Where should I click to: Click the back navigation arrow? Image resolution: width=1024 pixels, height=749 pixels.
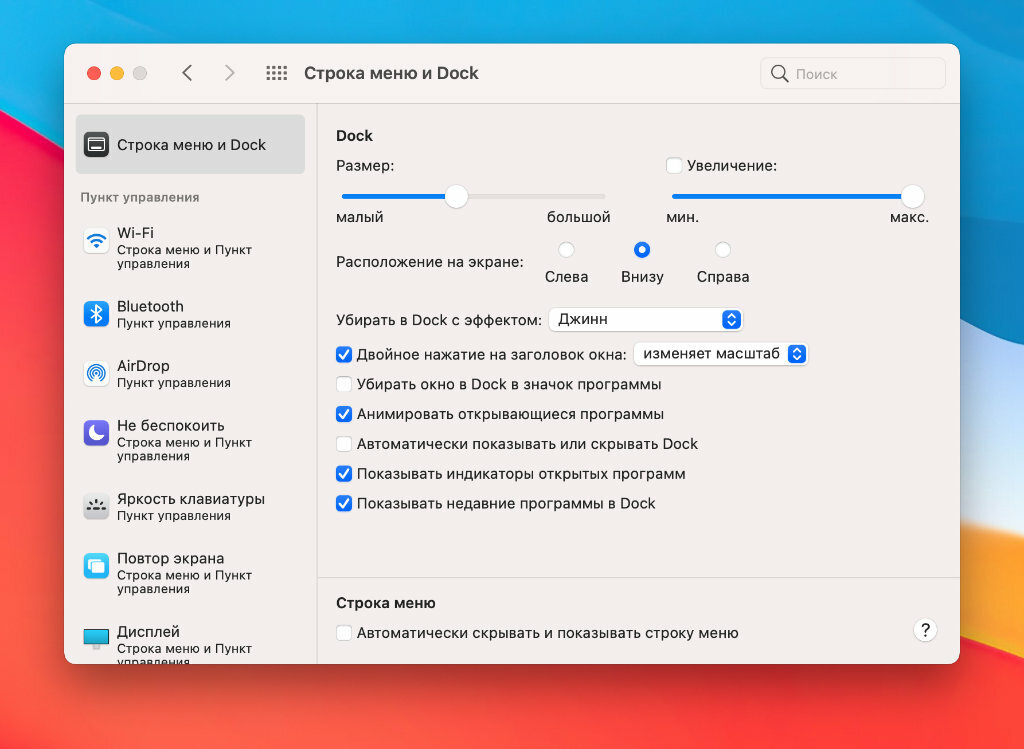(187, 73)
